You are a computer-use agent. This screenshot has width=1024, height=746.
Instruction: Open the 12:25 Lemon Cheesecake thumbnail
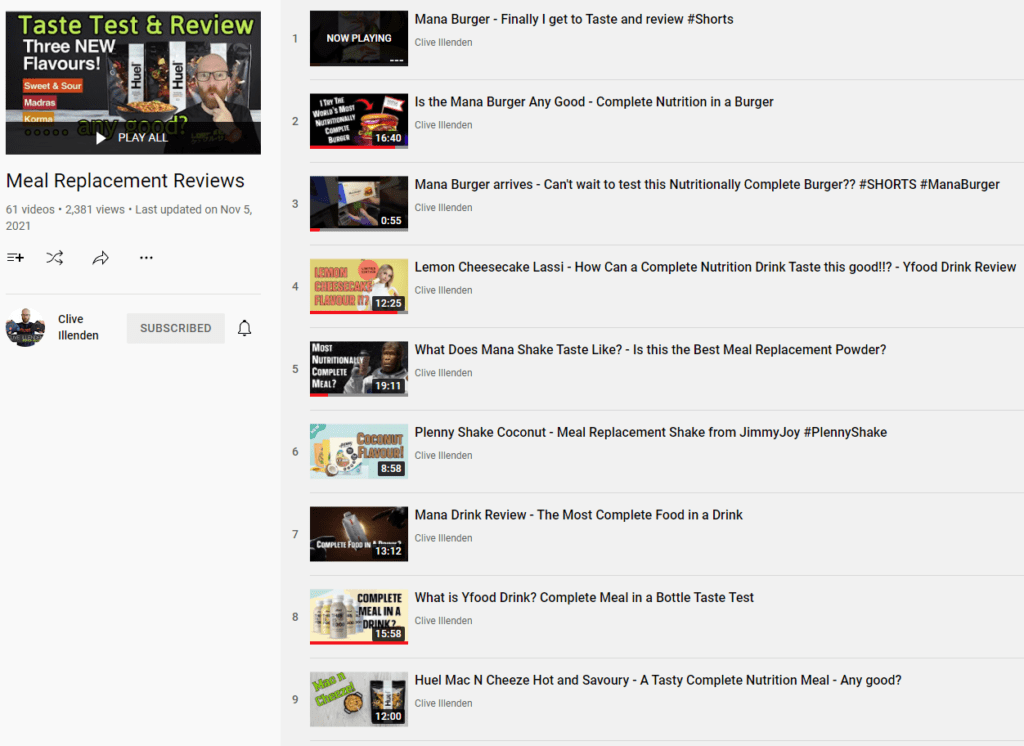[359, 286]
